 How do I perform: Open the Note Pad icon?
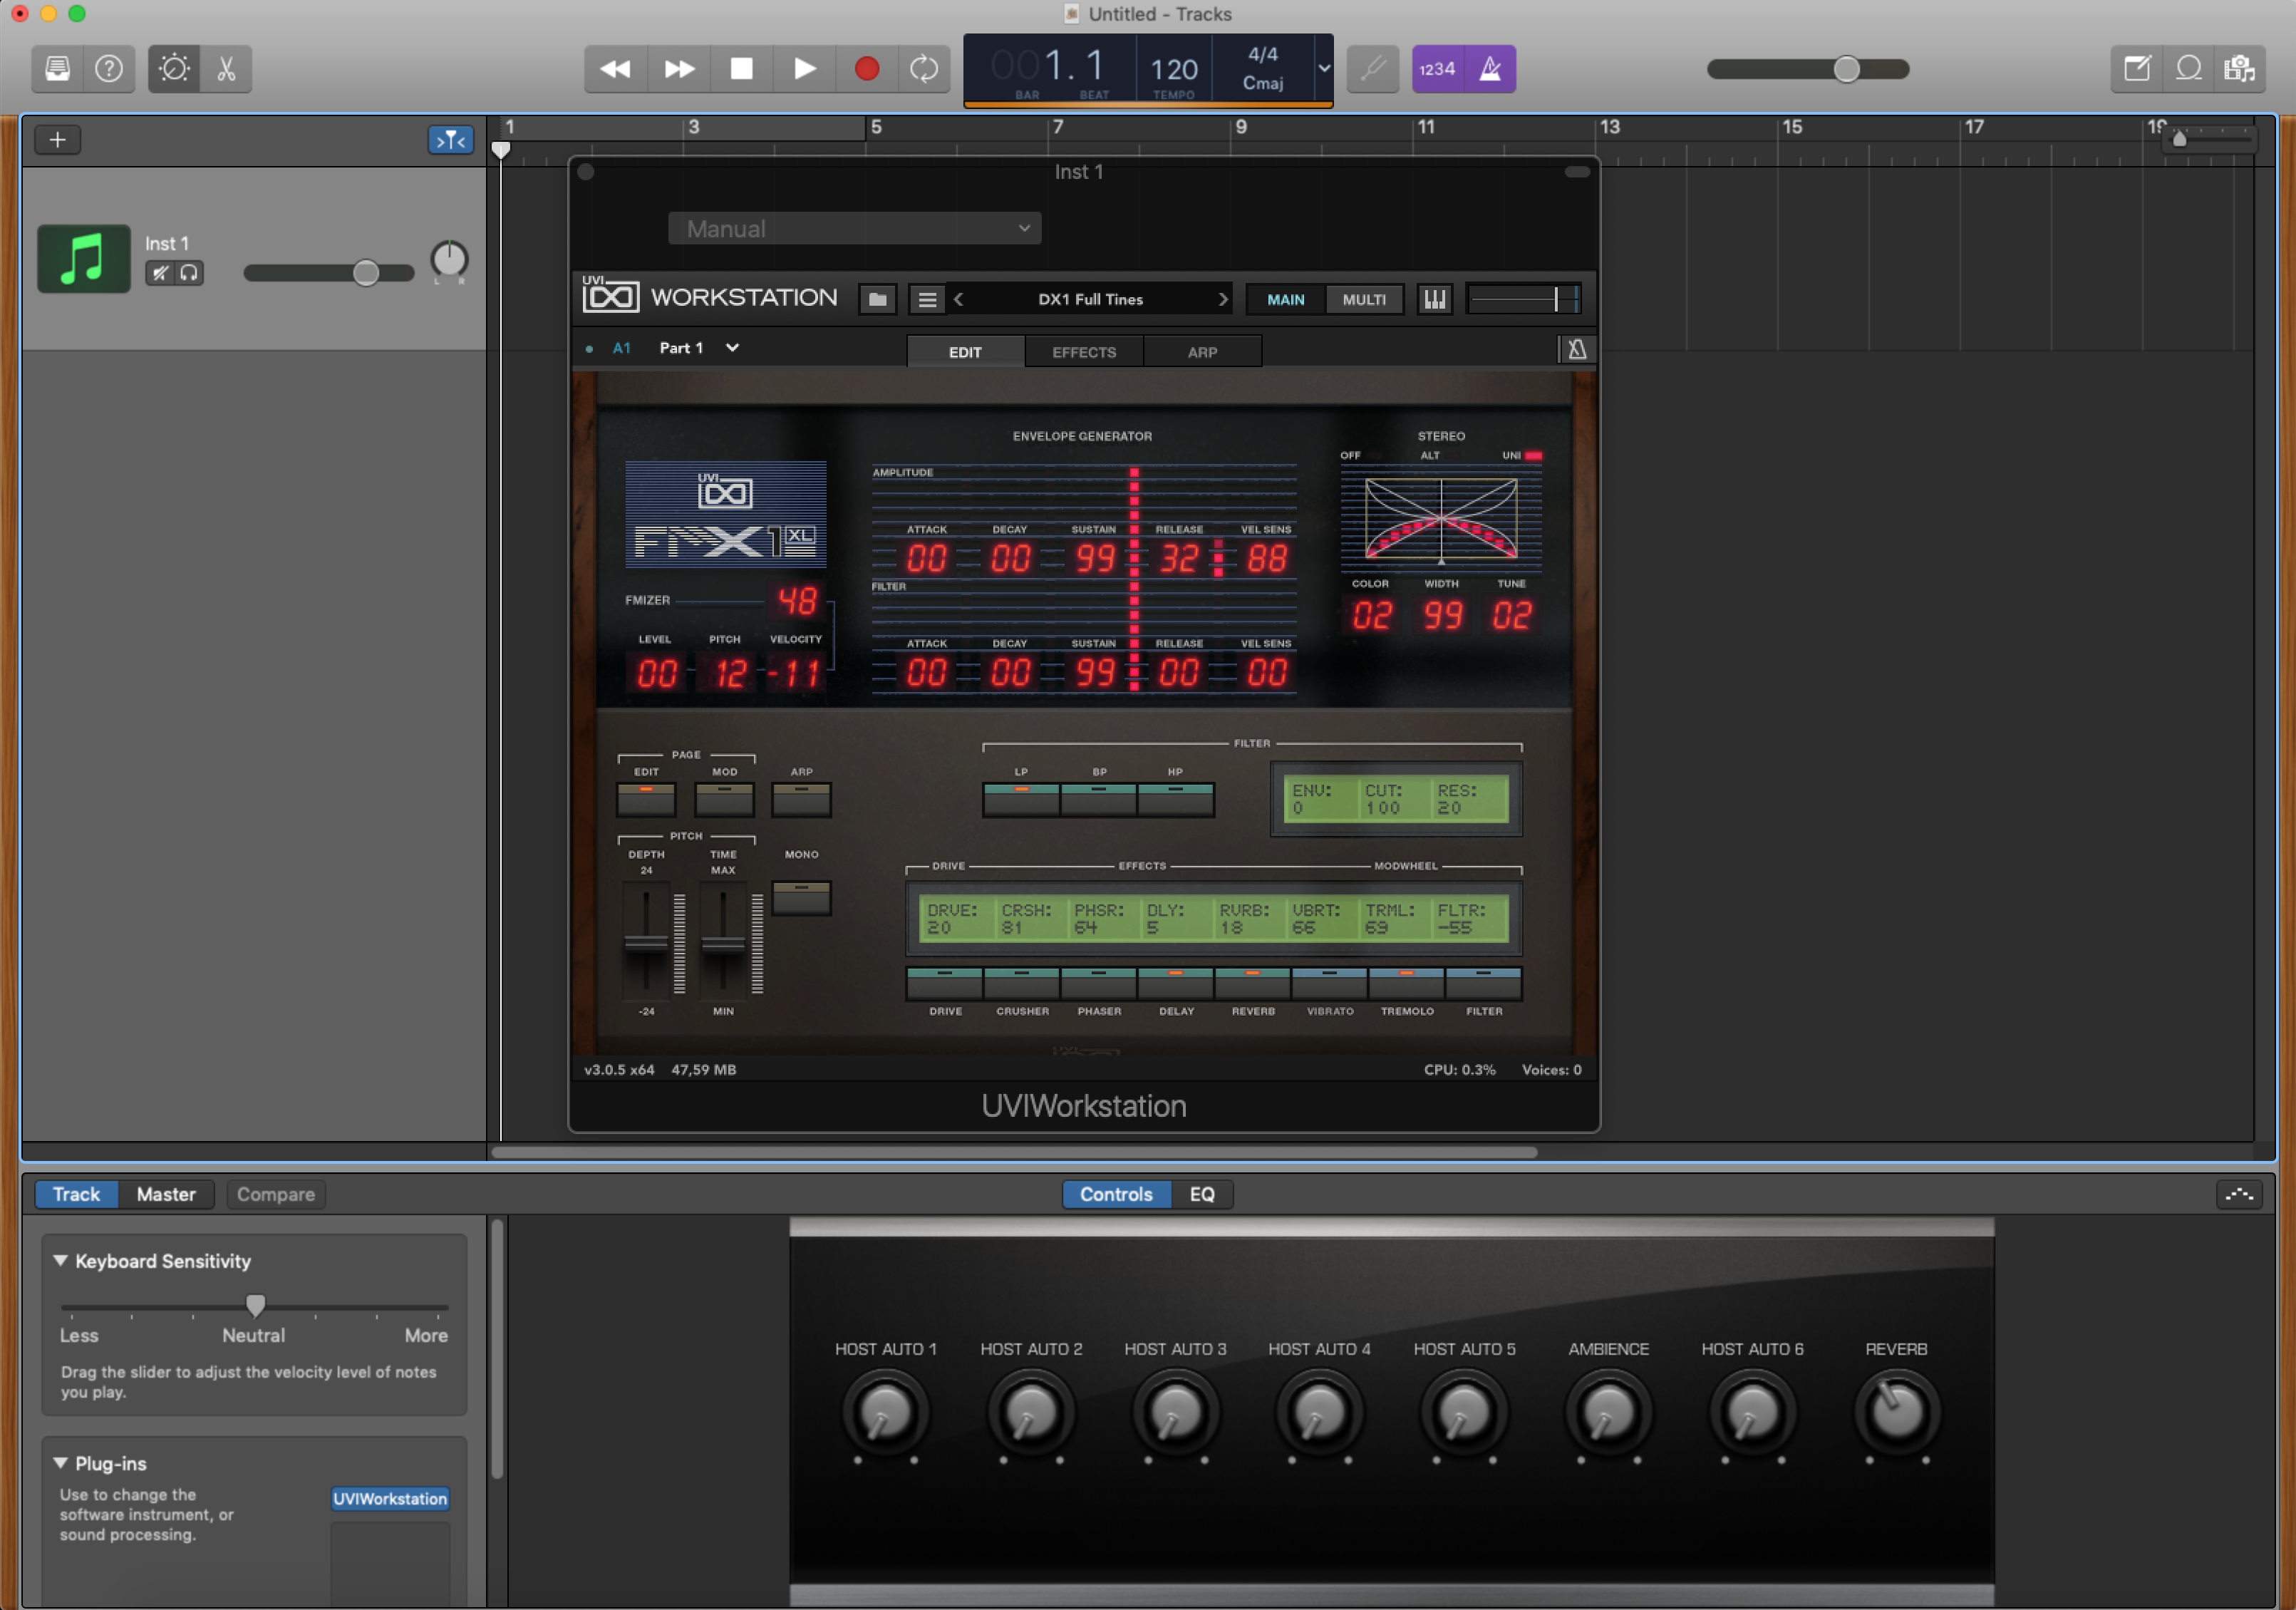point(2137,69)
